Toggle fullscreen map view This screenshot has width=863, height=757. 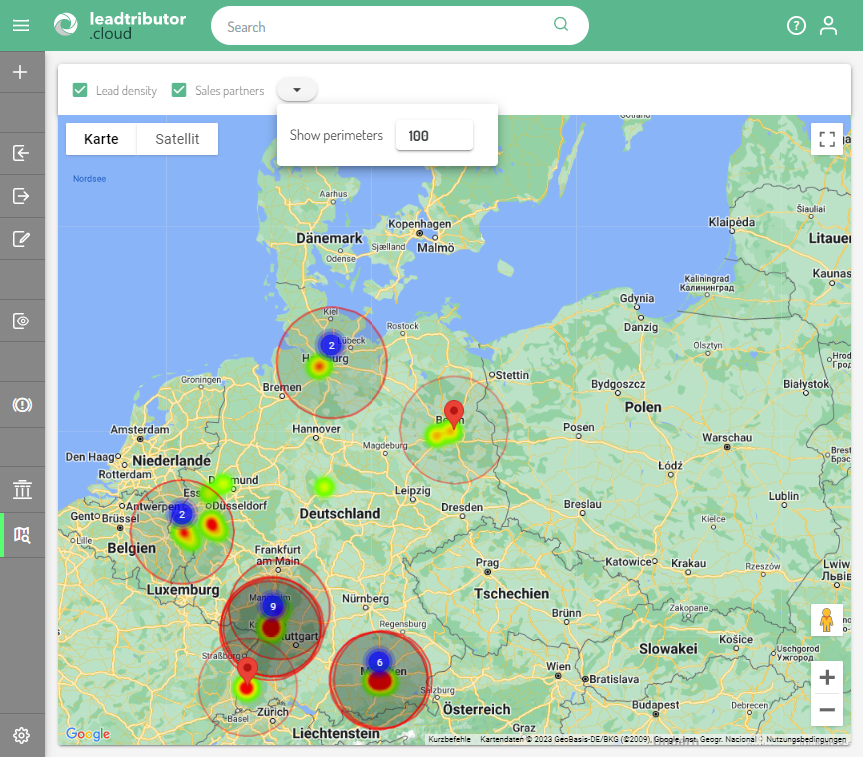(827, 139)
